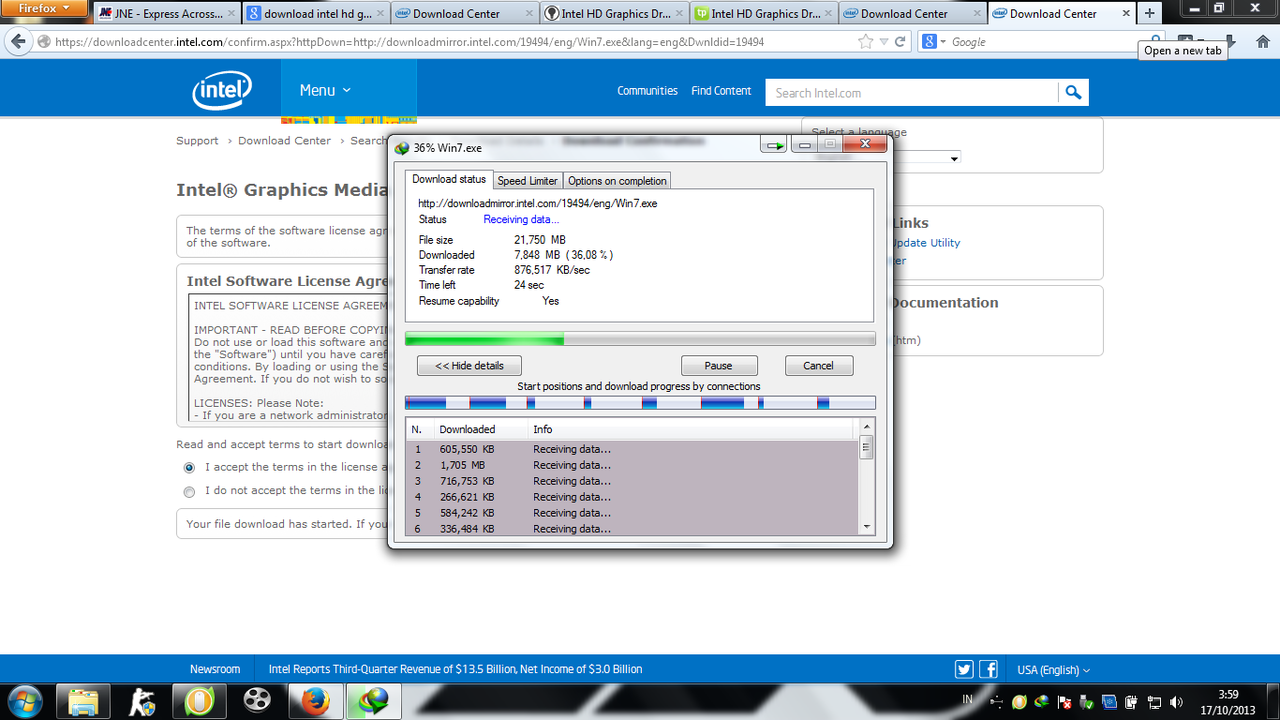This screenshot has height=720, width=1280.
Task: Open the Options on completion tab
Action: pyautogui.click(x=617, y=181)
